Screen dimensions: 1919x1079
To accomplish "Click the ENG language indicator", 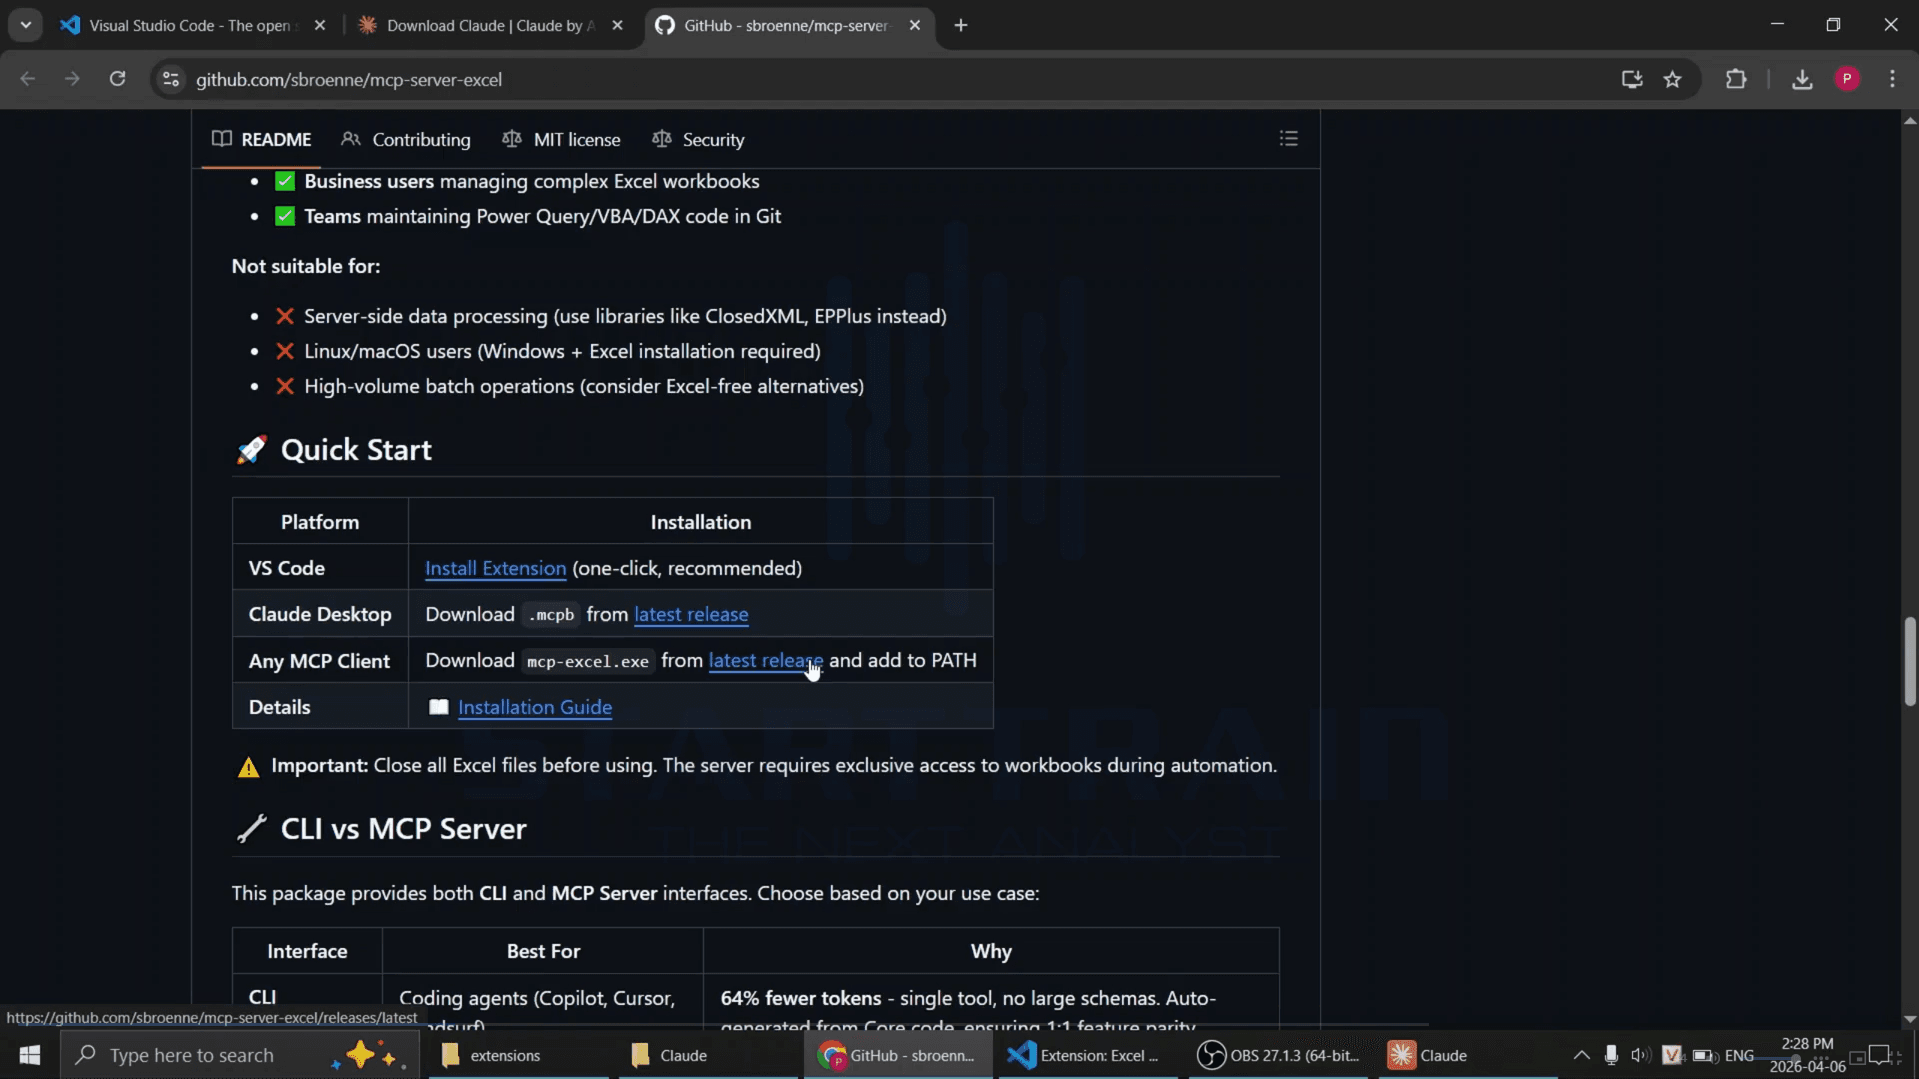I will [x=1739, y=1055].
